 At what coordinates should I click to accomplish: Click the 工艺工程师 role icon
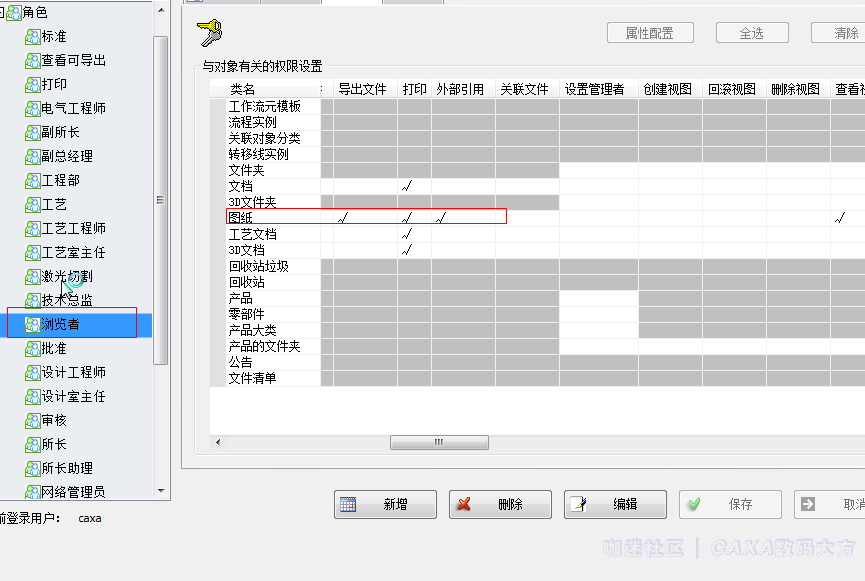33,228
